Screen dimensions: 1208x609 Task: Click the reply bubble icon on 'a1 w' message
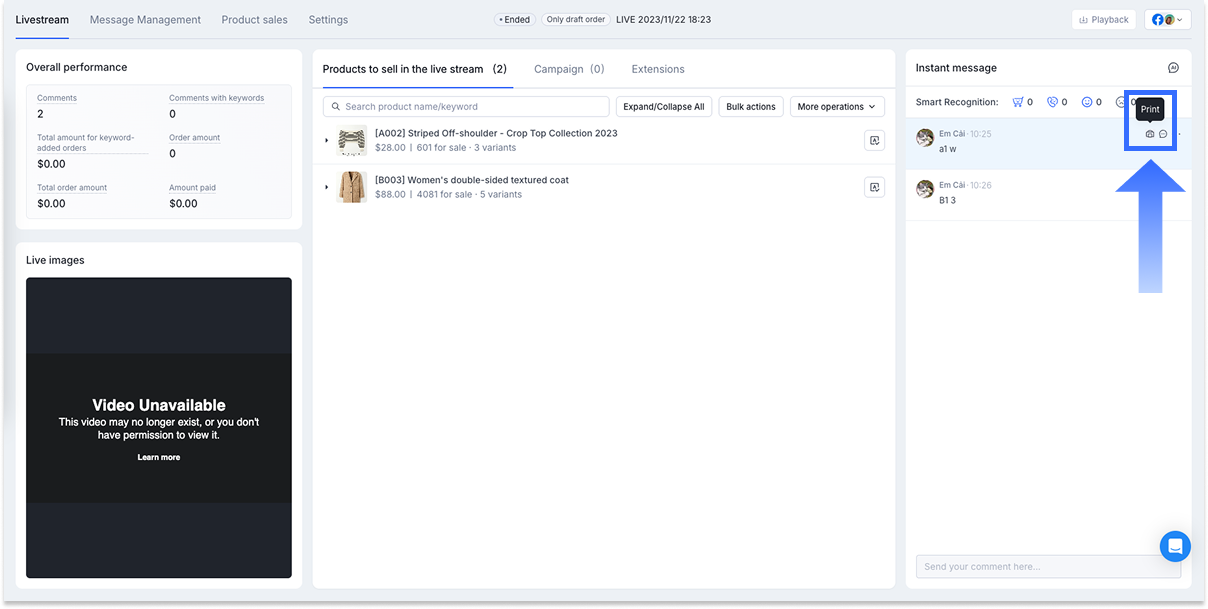tap(1163, 134)
